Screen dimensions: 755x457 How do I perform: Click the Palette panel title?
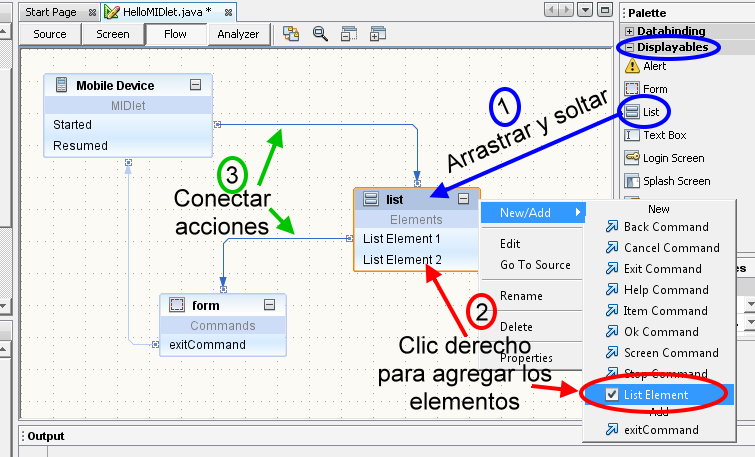[647, 13]
